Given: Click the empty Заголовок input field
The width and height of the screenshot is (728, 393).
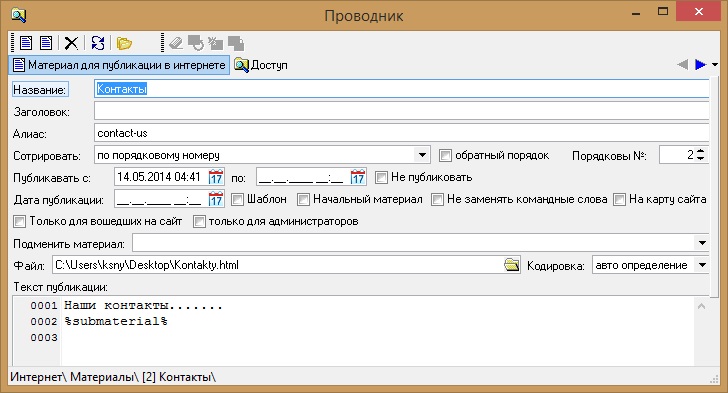Looking at the screenshot, I should pyautogui.click(x=401, y=111).
